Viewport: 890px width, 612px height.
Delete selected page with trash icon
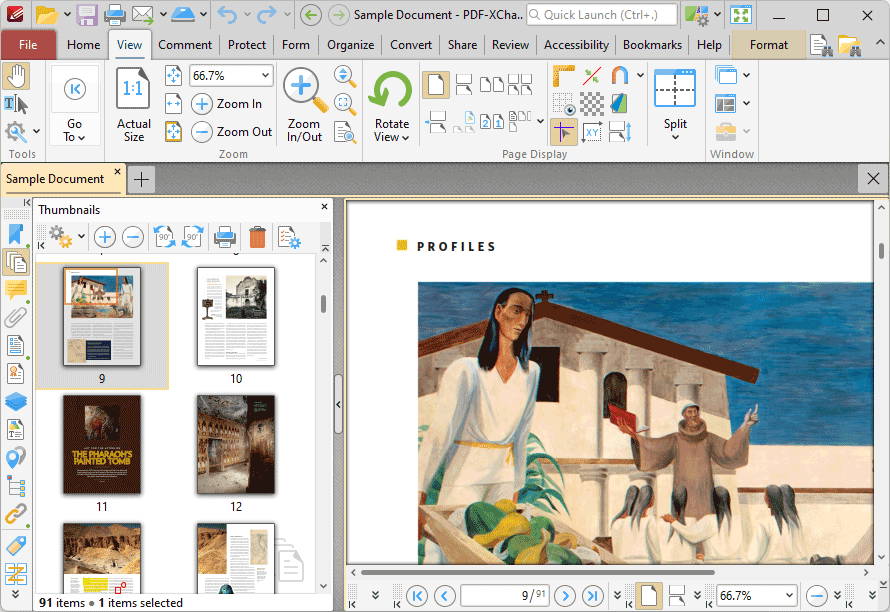pyautogui.click(x=257, y=237)
